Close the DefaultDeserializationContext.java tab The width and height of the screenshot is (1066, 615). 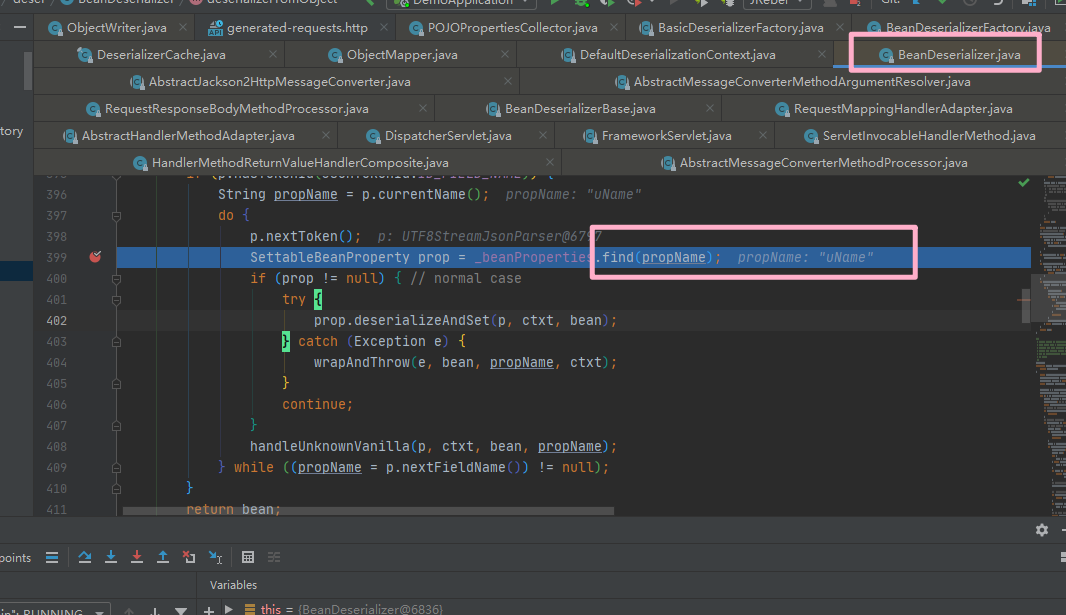tap(822, 54)
